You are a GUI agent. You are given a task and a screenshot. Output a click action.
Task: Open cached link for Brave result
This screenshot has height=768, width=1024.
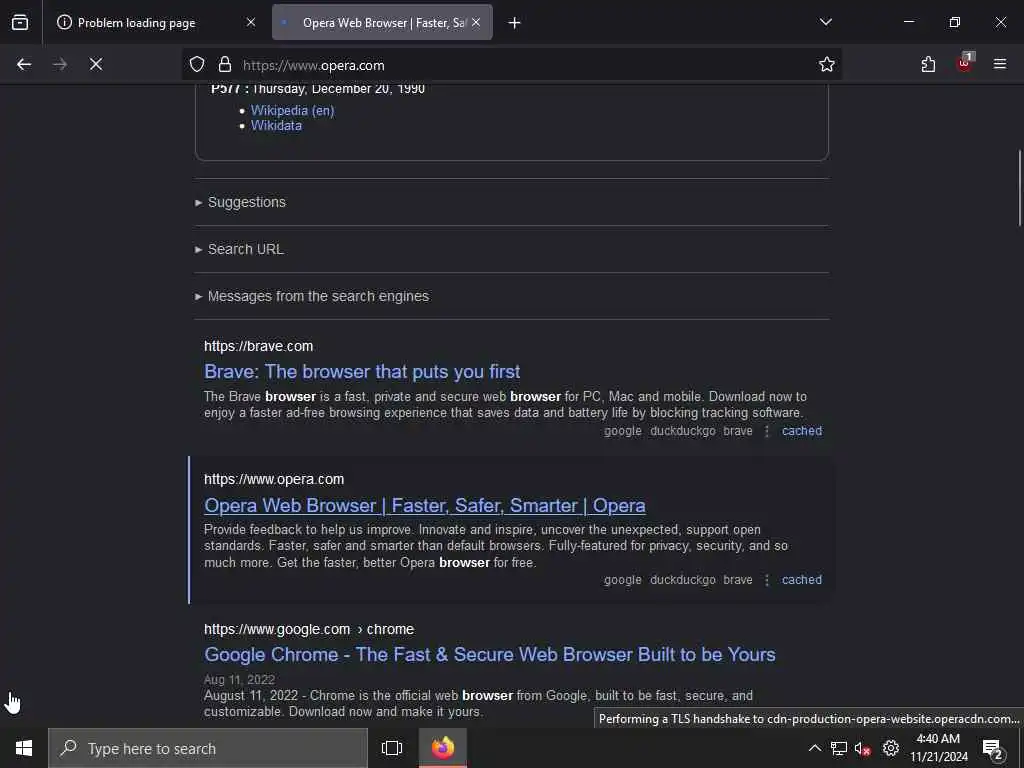(x=802, y=431)
